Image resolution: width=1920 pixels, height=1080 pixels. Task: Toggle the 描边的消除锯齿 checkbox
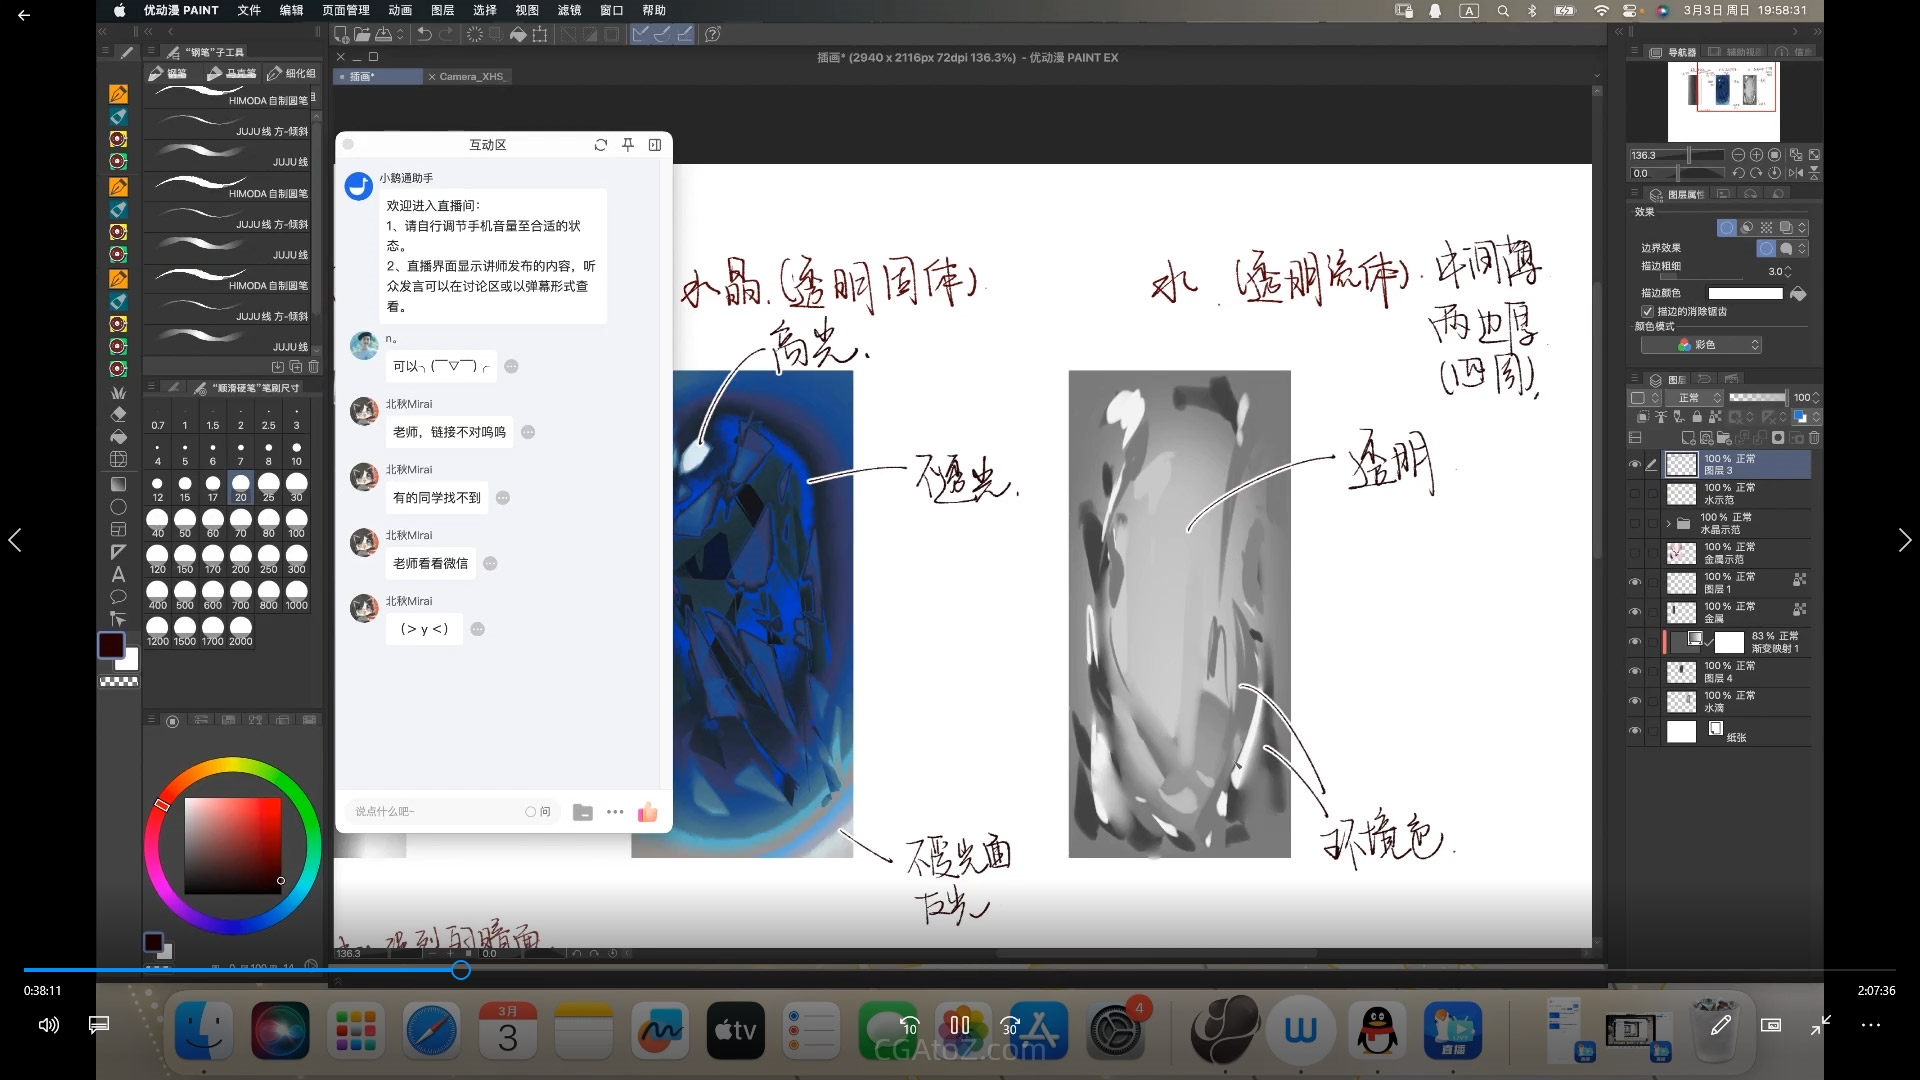point(1647,311)
